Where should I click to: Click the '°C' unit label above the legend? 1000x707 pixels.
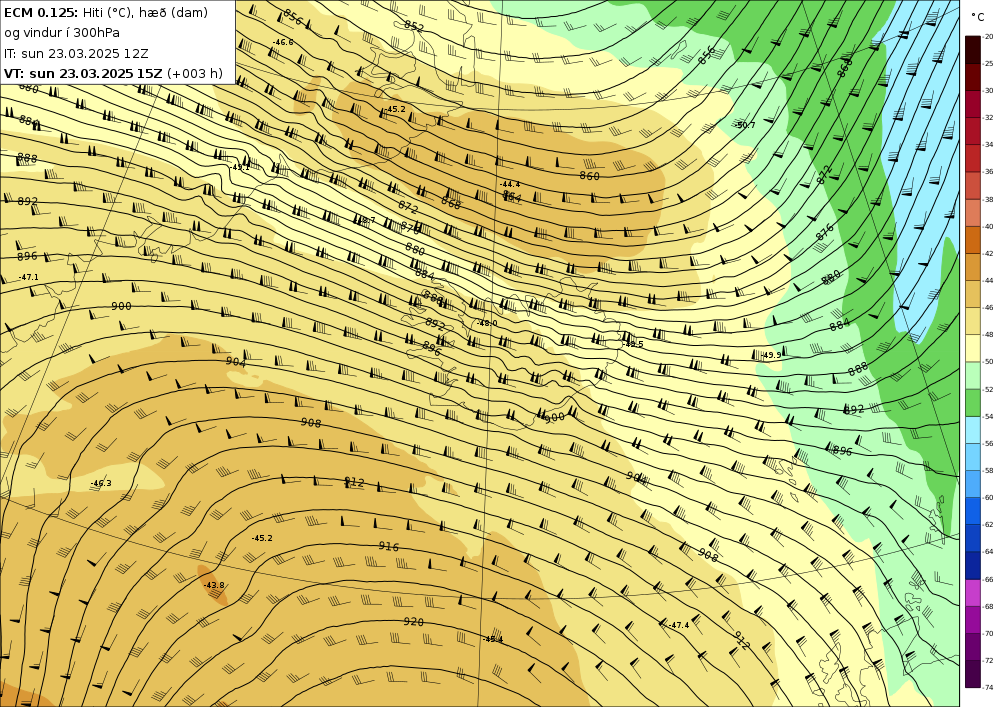pos(978,17)
